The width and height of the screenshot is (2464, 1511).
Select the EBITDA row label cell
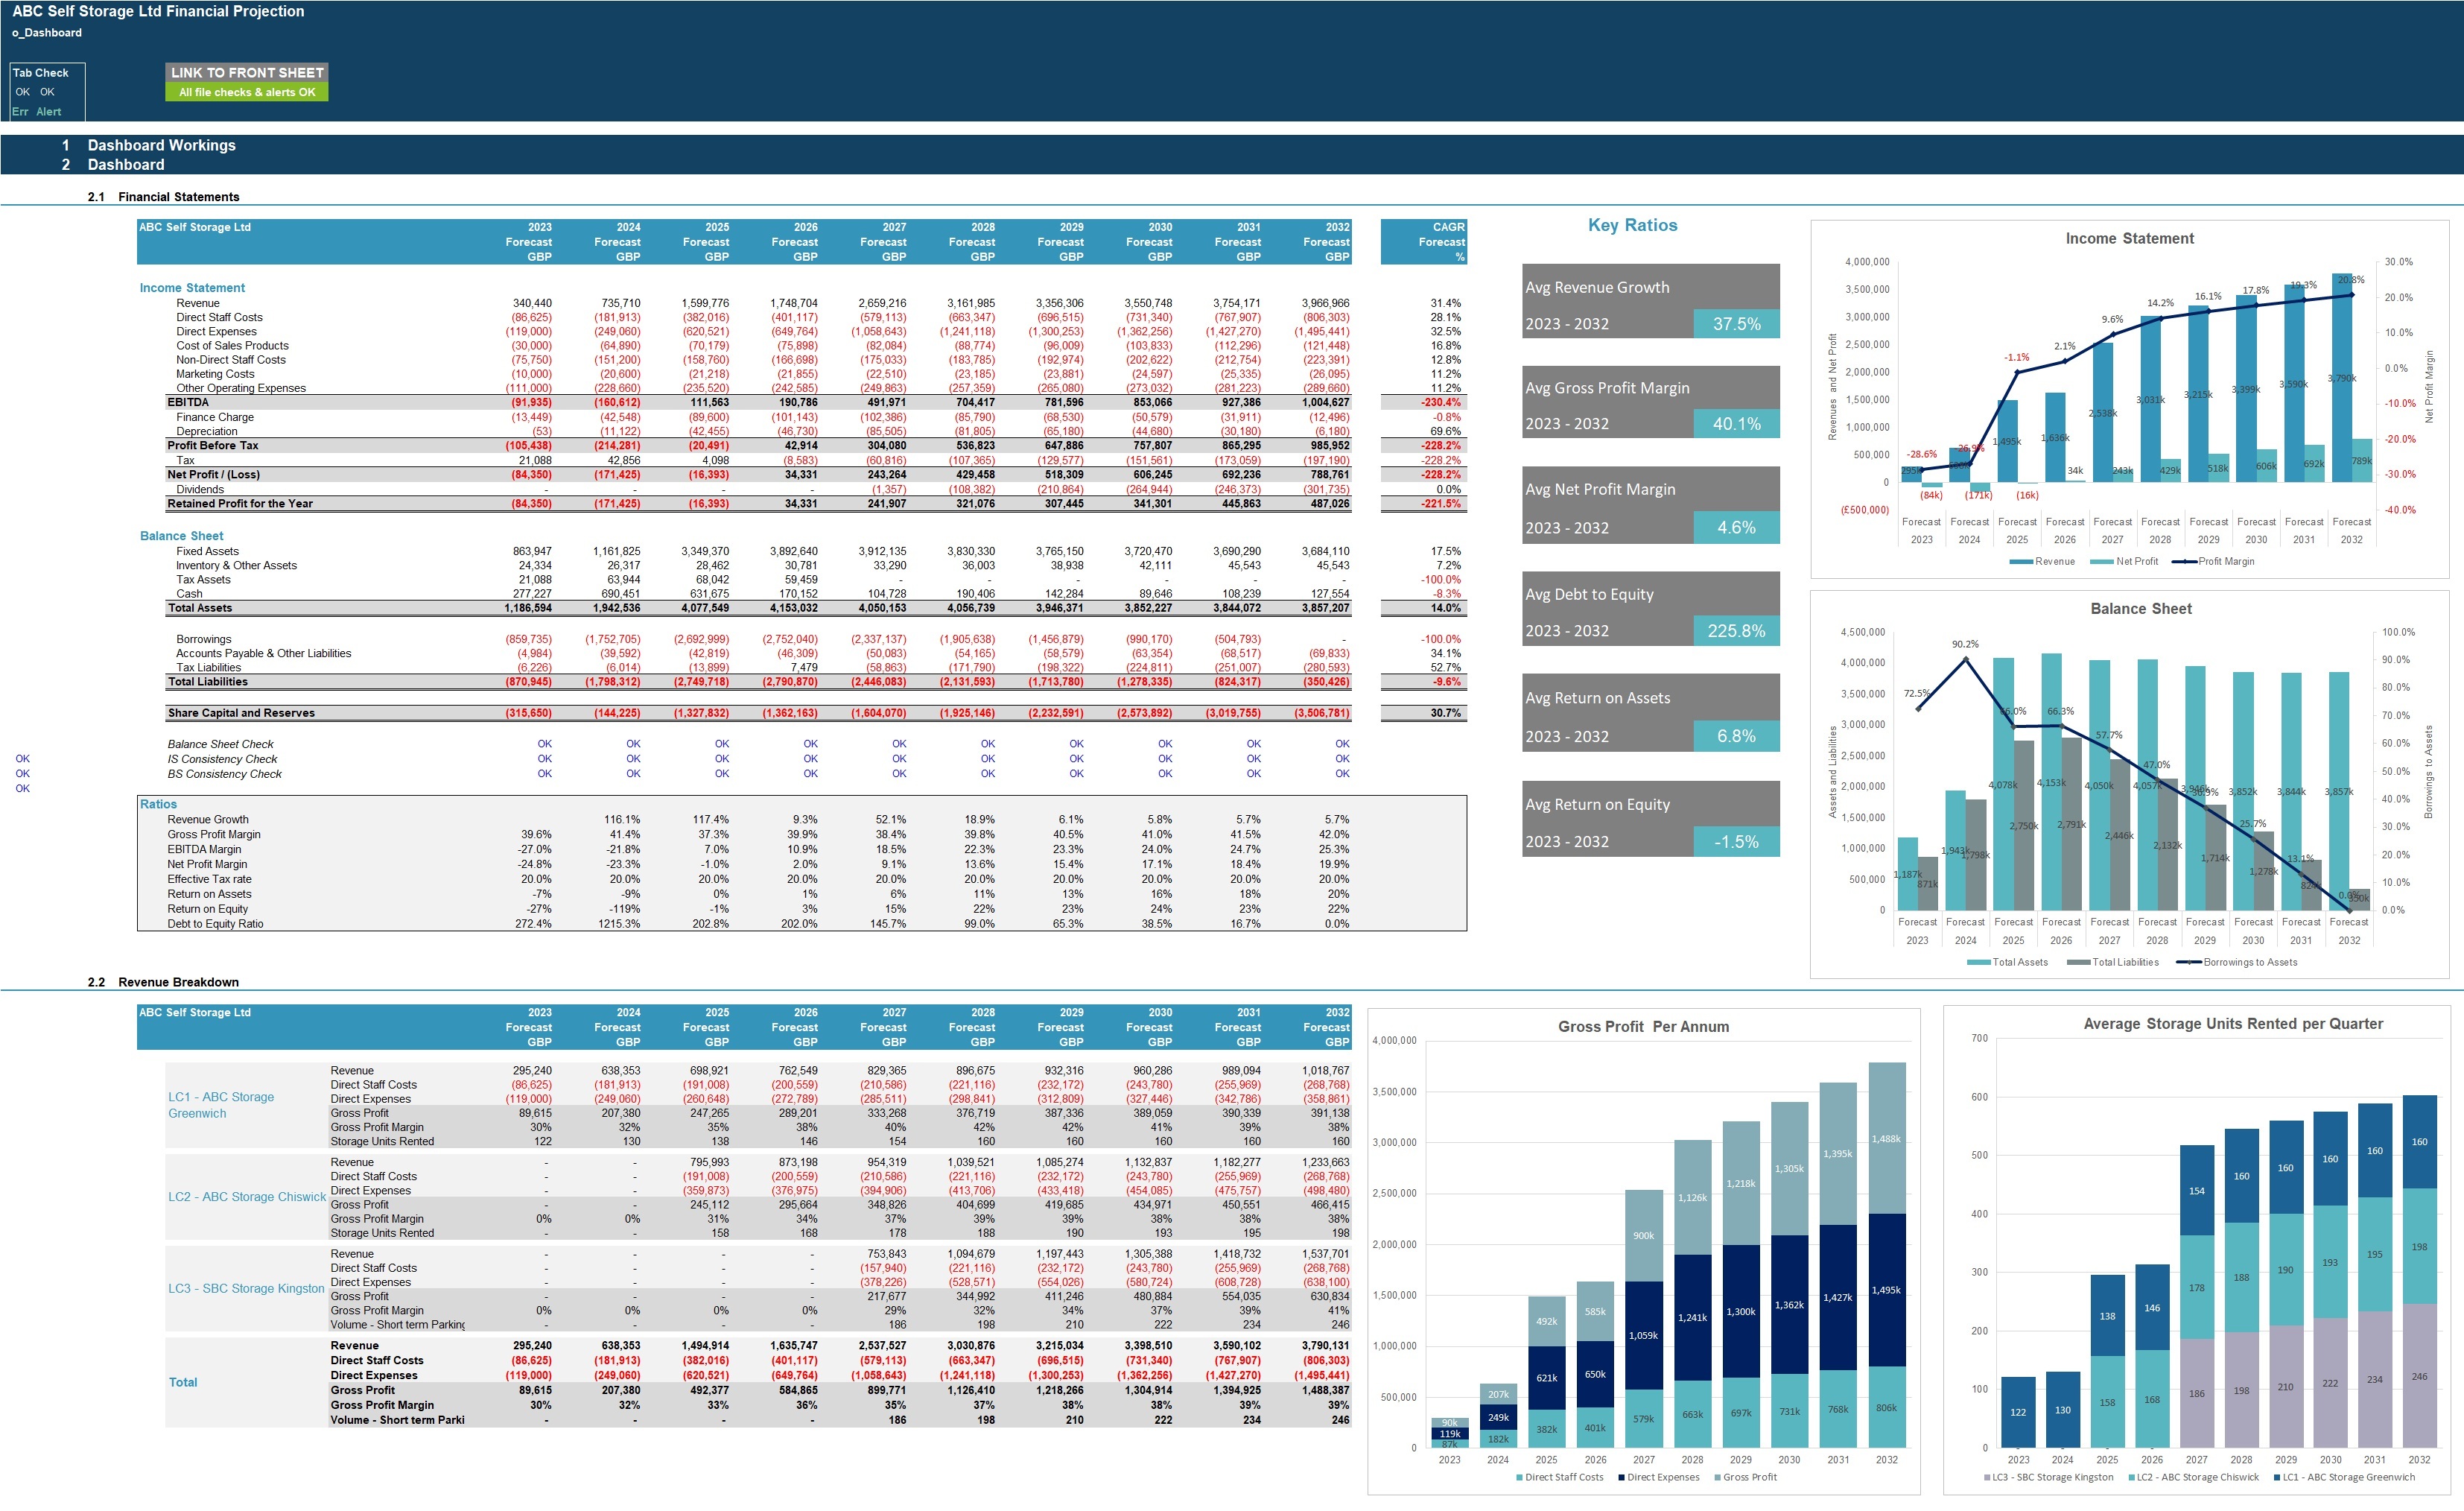(188, 403)
